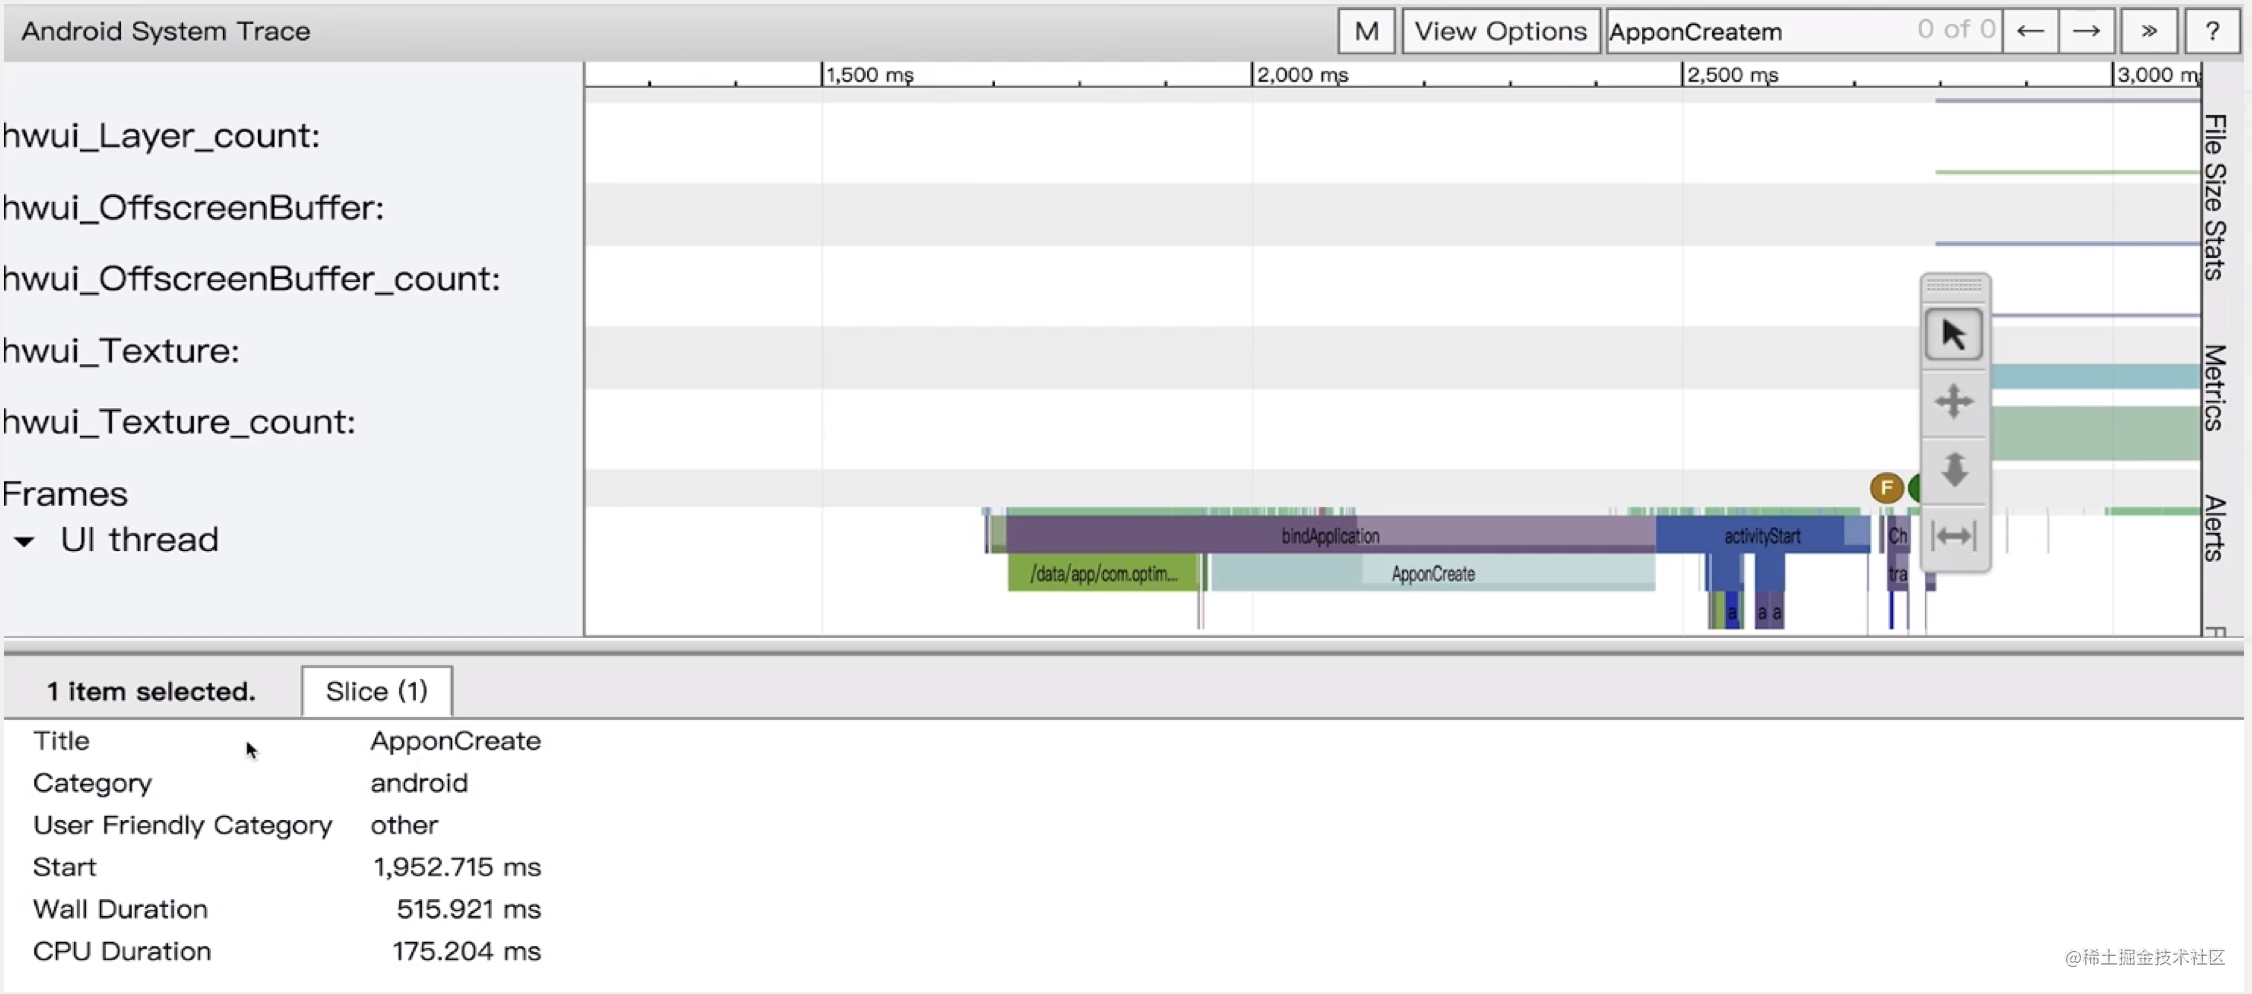The height and width of the screenshot is (994, 2252).
Task: Select the bindApplication slice
Action: 1330,536
